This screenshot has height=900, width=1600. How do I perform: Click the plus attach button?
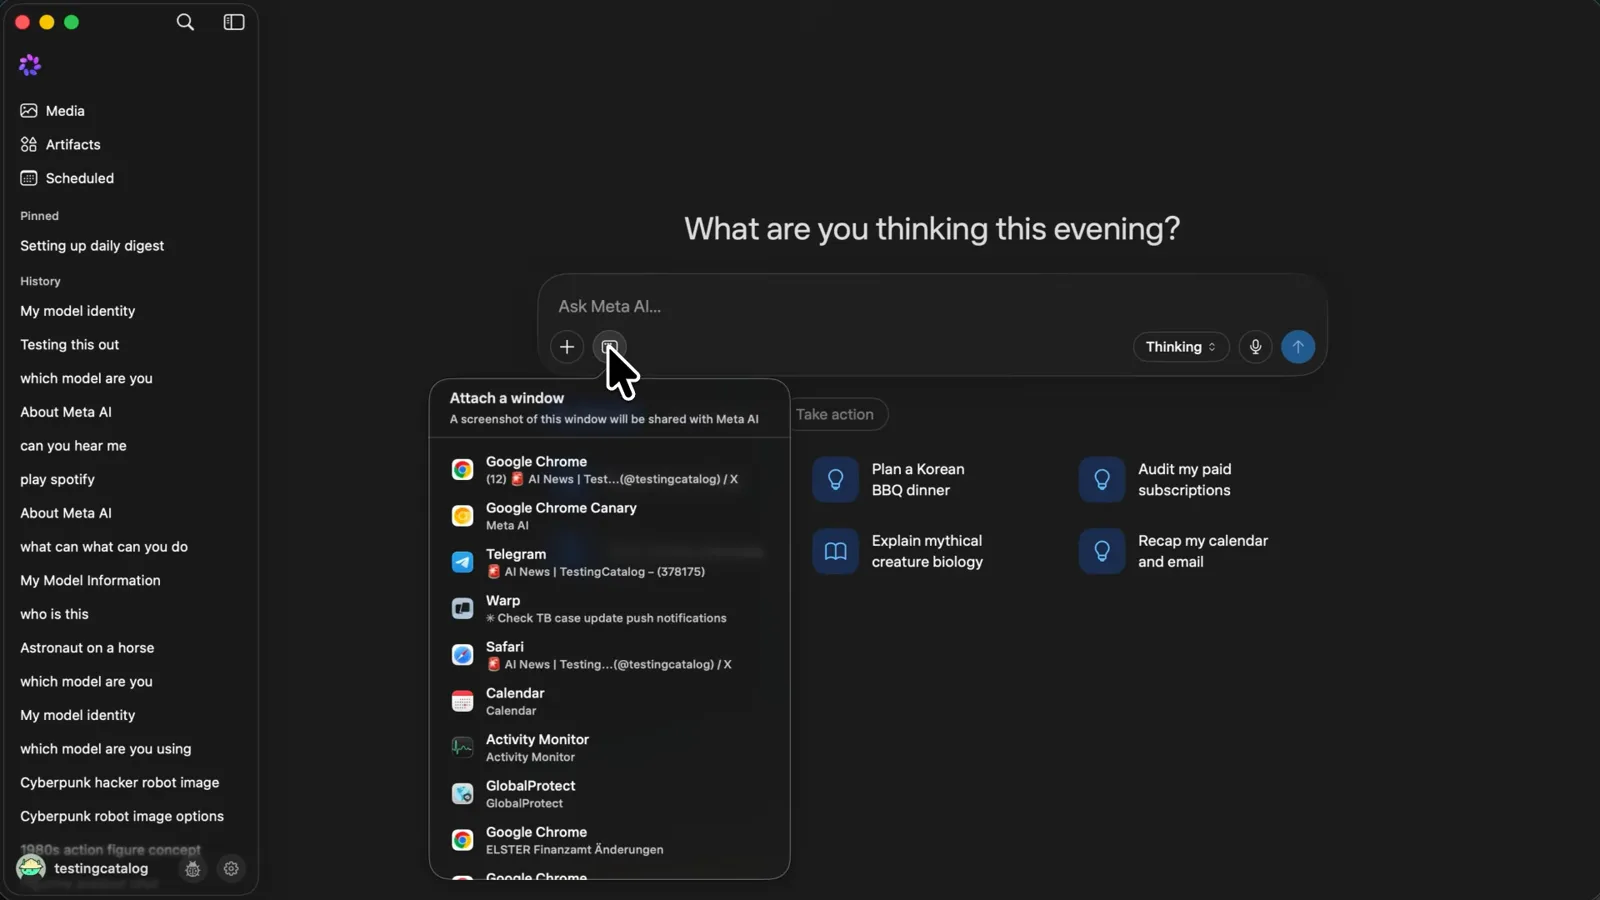coord(567,347)
